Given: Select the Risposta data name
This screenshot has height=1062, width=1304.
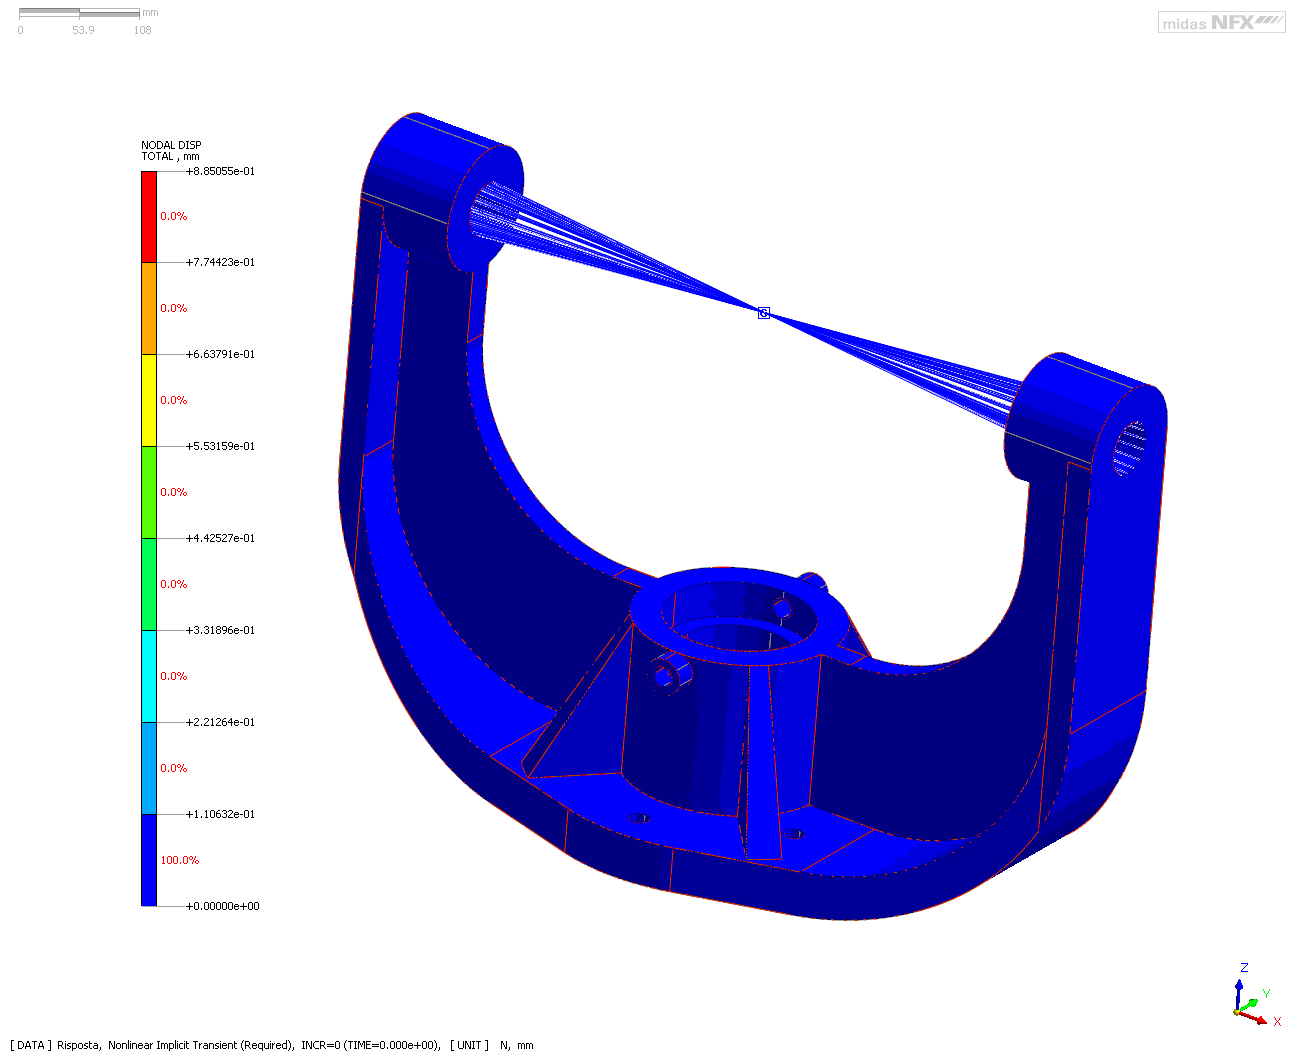Looking at the screenshot, I should click(x=79, y=1045).
